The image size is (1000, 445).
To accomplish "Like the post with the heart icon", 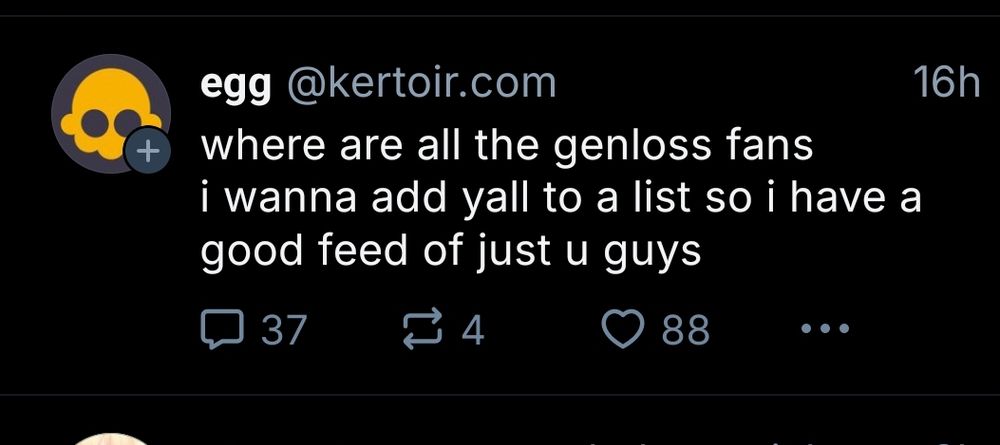I will [x=623, y=329].
